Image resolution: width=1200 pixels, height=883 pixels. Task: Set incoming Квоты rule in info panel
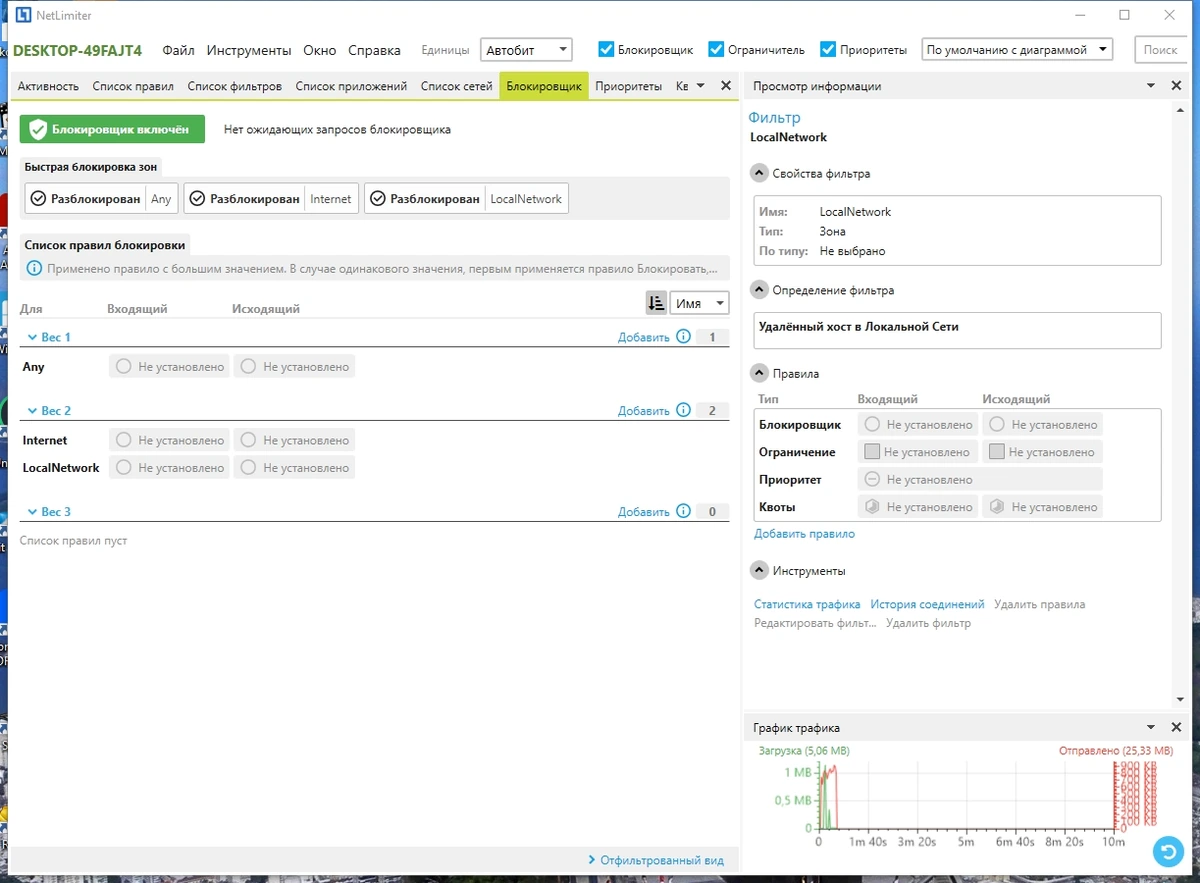tap(918, 507)
